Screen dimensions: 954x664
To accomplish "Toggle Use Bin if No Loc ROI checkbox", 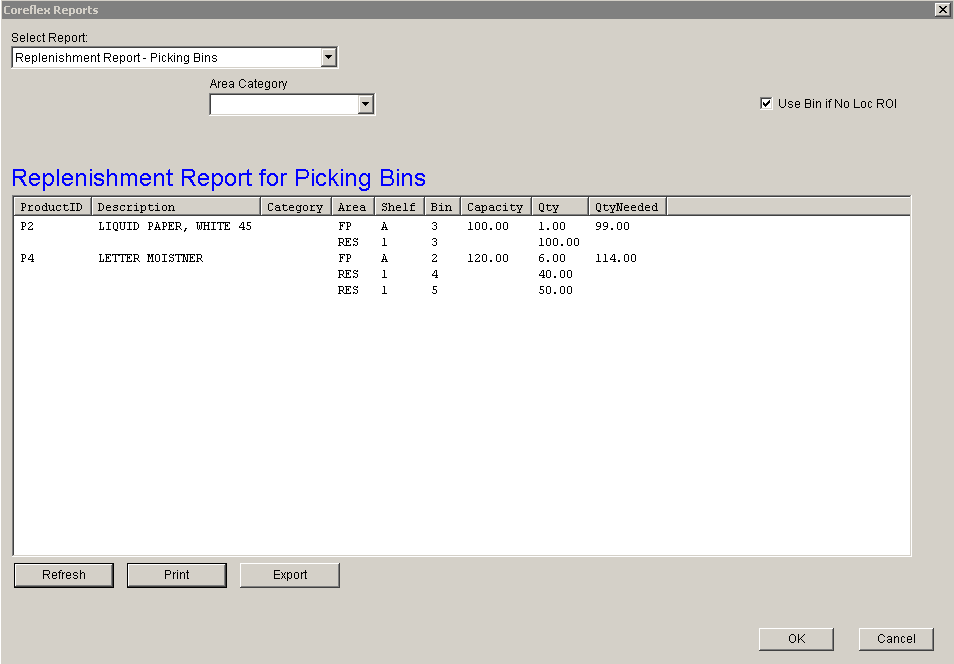I will point(766,103).
